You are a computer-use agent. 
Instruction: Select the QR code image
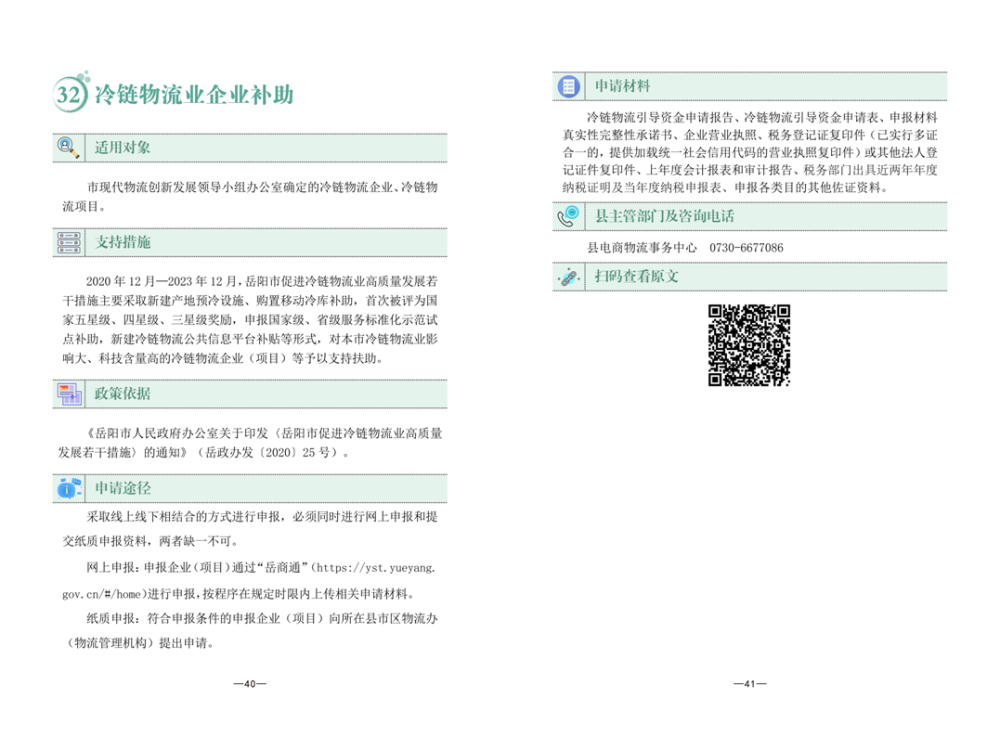749,345
